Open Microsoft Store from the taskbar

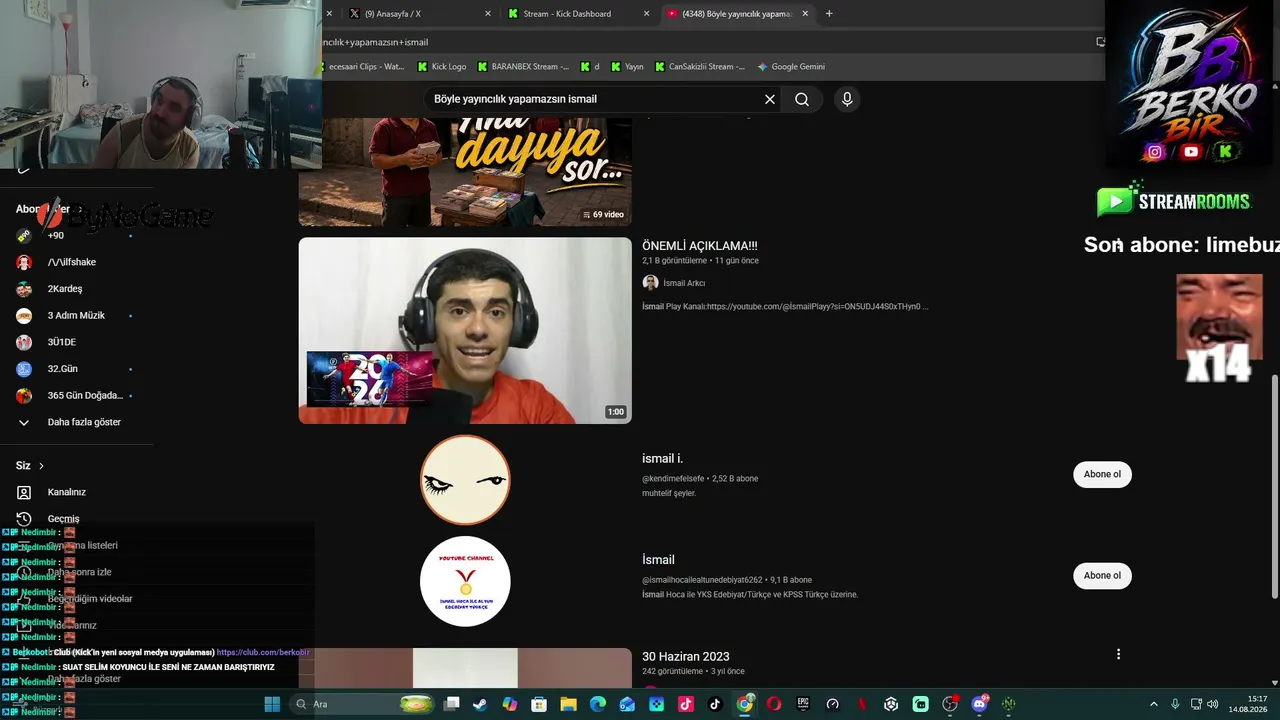tap(539, 704)
